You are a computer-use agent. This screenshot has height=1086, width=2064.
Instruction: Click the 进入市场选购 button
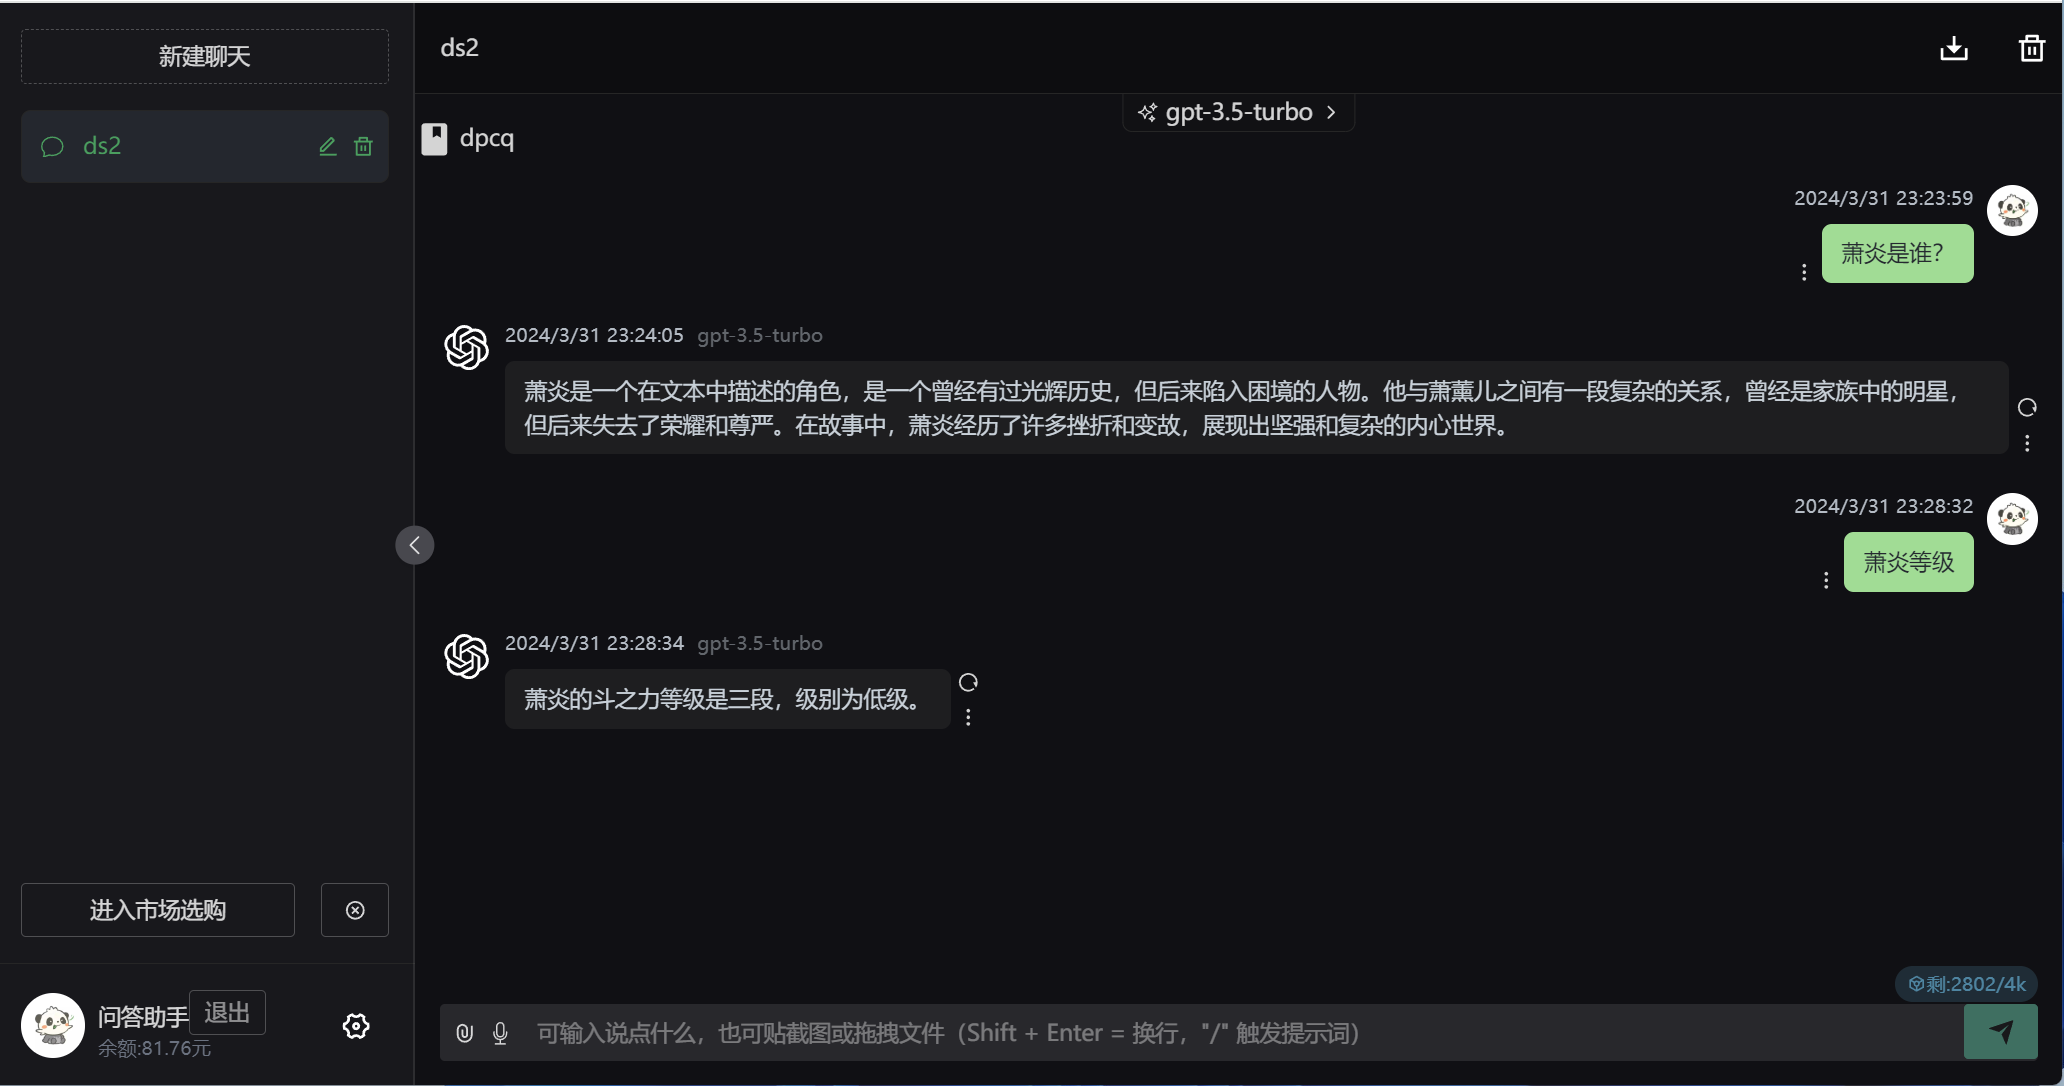pyautogui.click(x=158, y=910)
